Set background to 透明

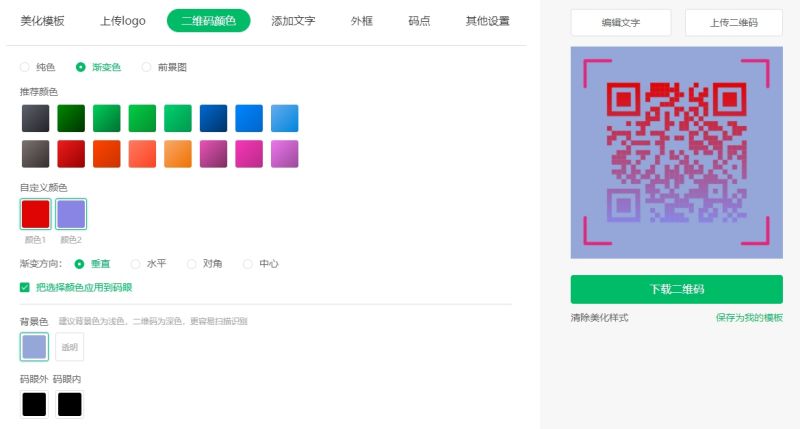69,347
